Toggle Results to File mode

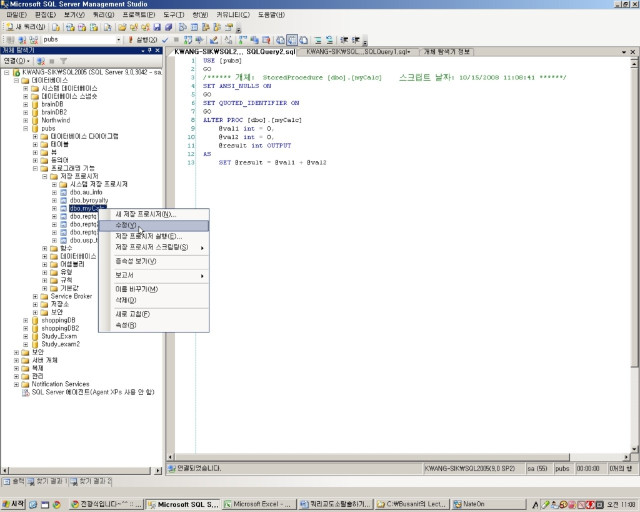303,40
